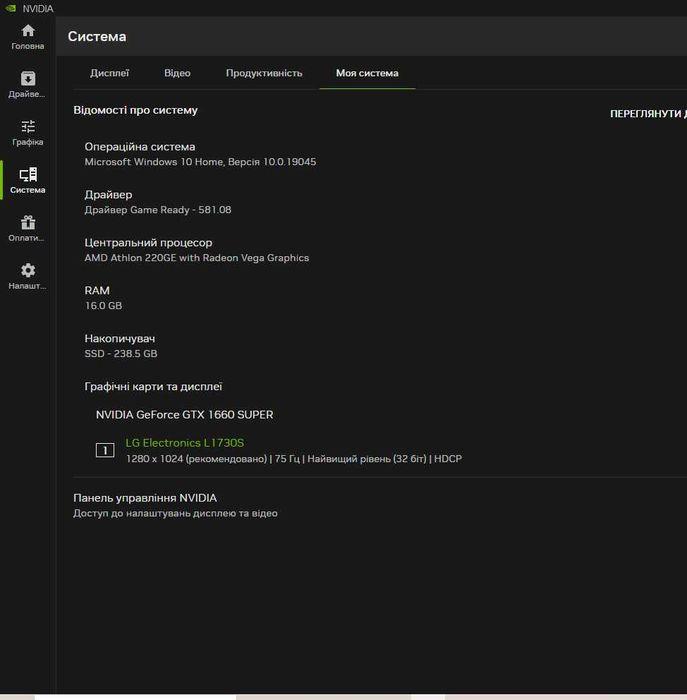Open the Графіка settings section
The width and height of the screenshot is (687, 700).
[x=28, y=133]
